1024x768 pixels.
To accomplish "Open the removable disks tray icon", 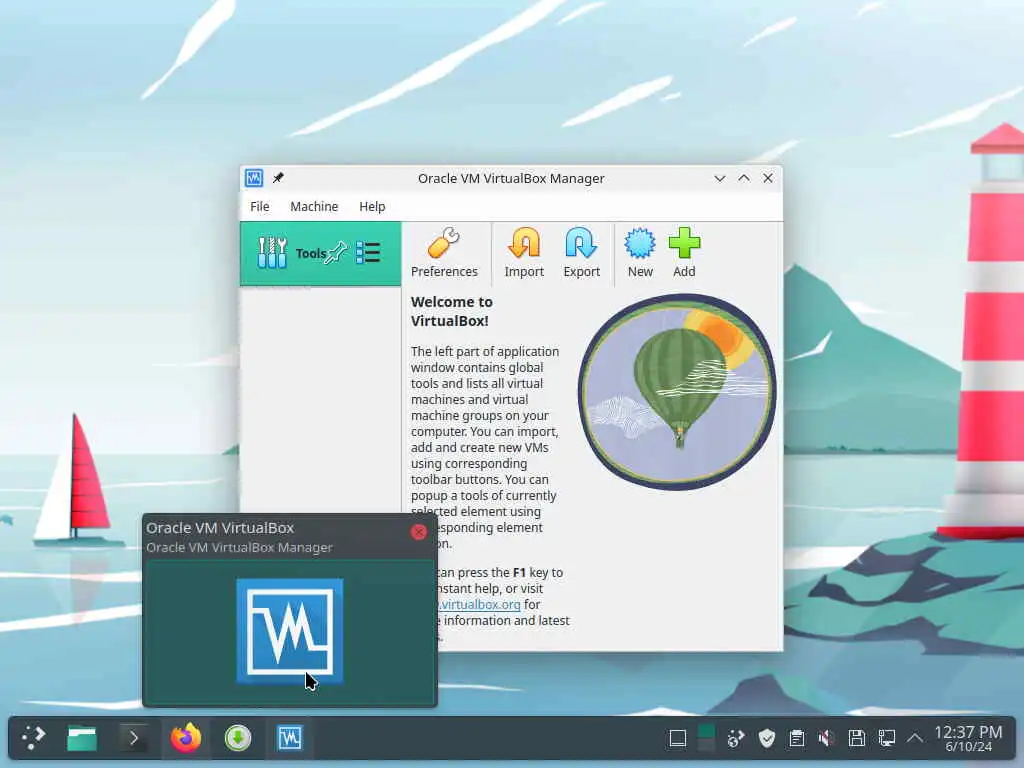I will pyautogui.click(x=857, y=739).
